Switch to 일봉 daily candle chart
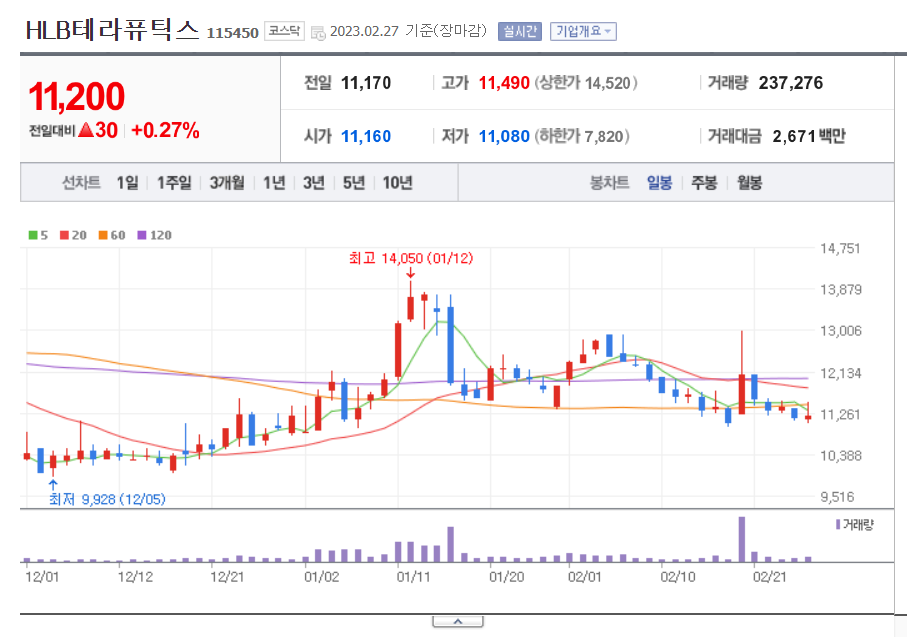The image size is (907, 637). pos(659,183)
